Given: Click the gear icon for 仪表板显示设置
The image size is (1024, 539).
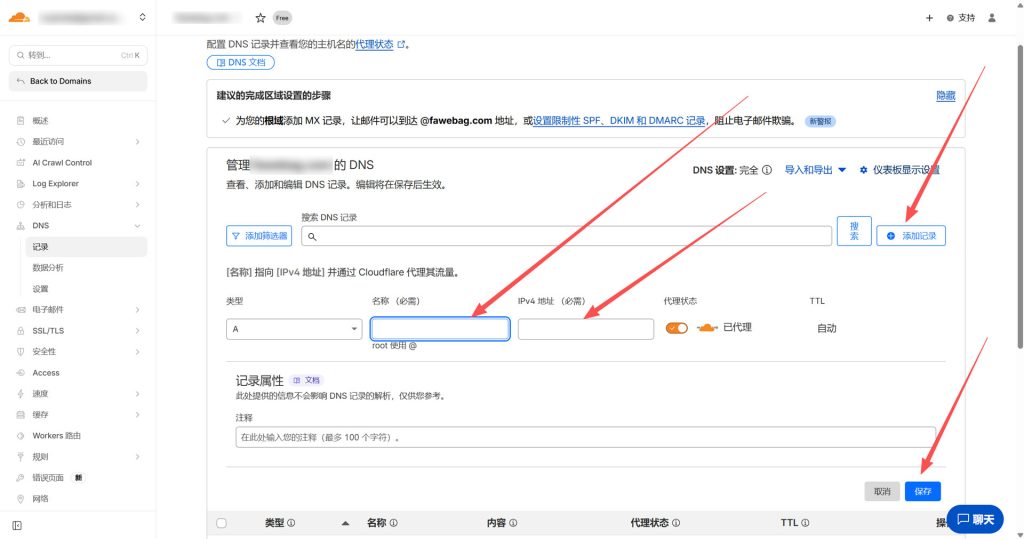Looking at the screenshot, I should point(863,170).
